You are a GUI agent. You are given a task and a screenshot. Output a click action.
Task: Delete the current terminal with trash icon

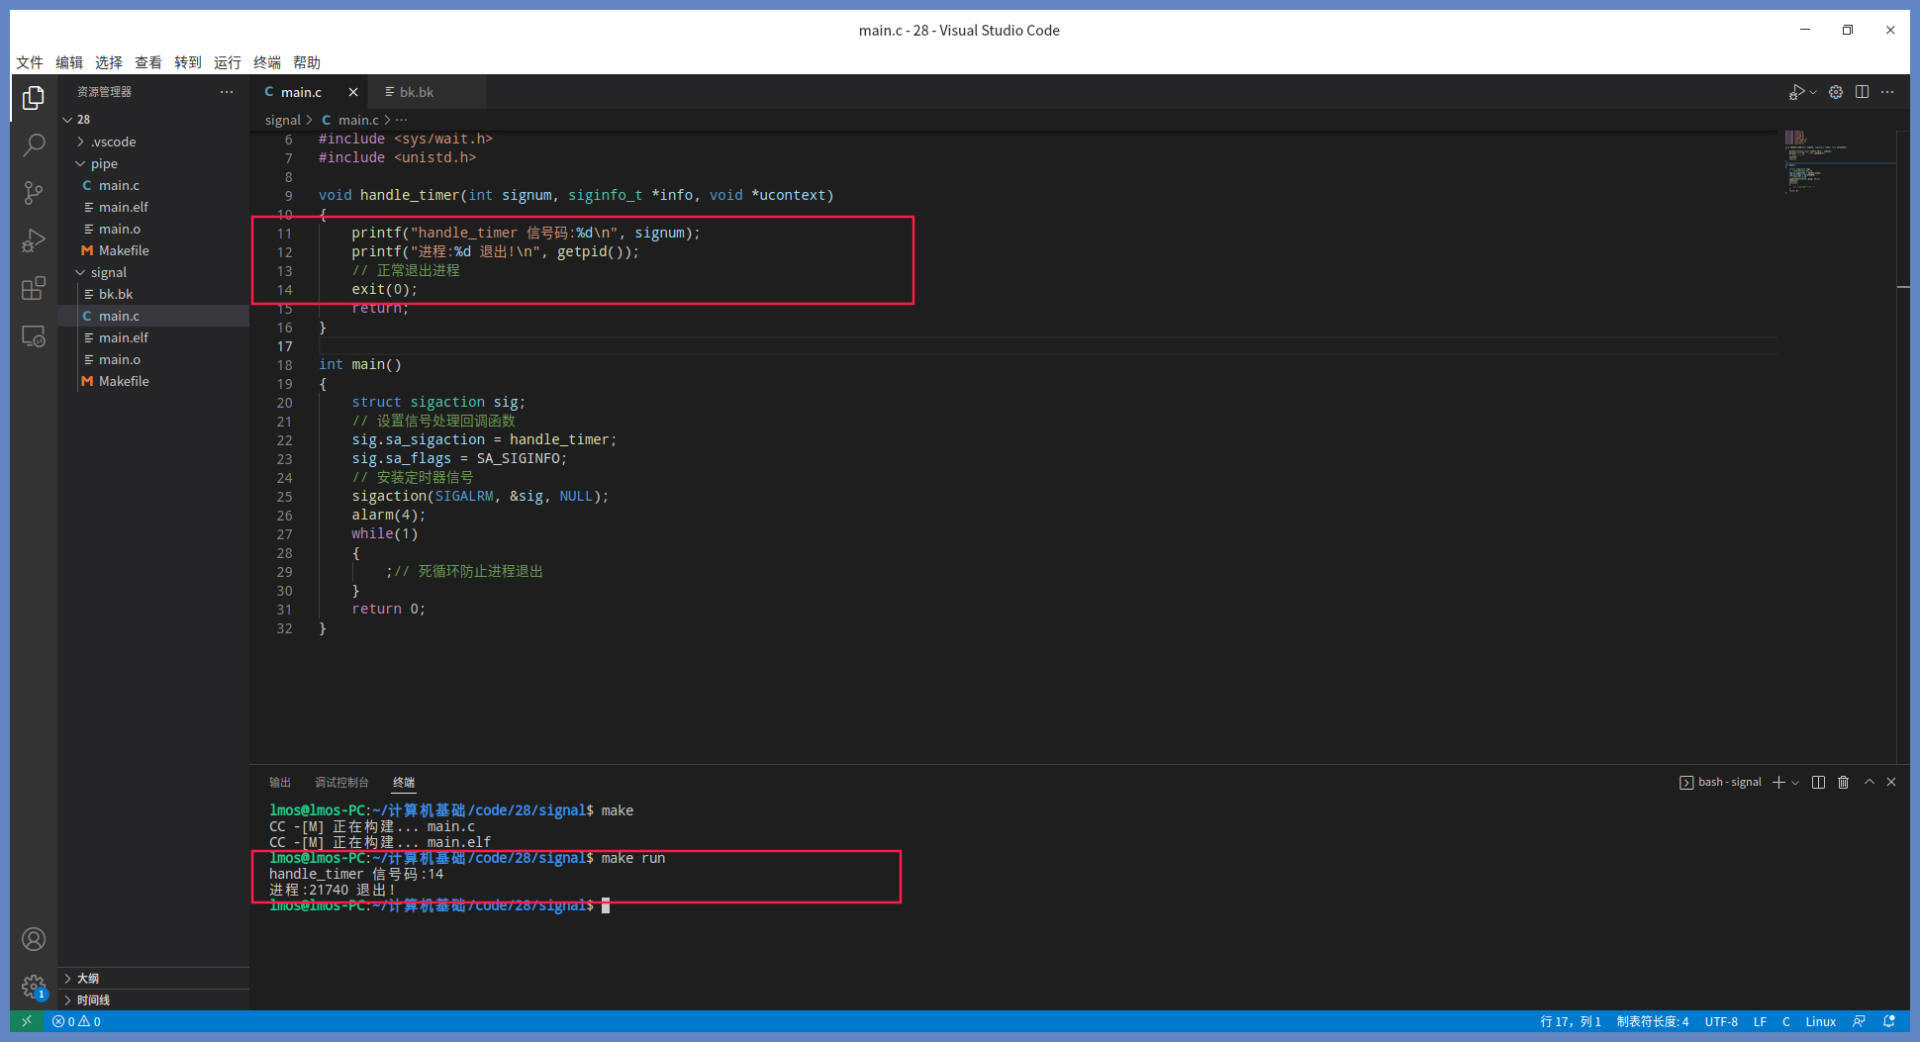coord(1843,782)
